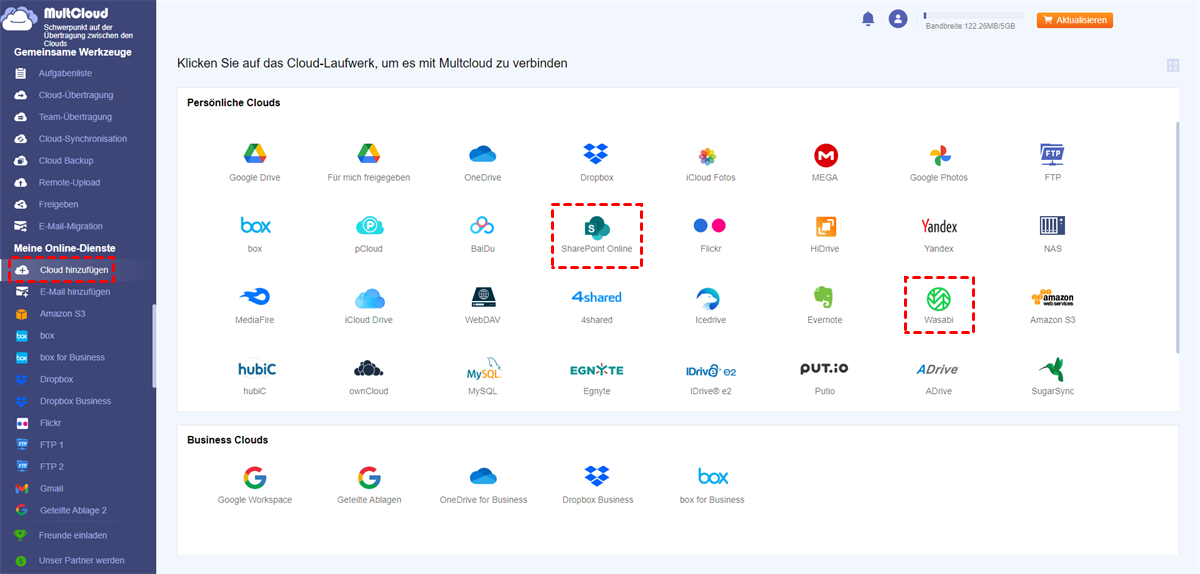
Task: Click the Aktualisieren upgrade button
Action: (x=1075, y=20)
